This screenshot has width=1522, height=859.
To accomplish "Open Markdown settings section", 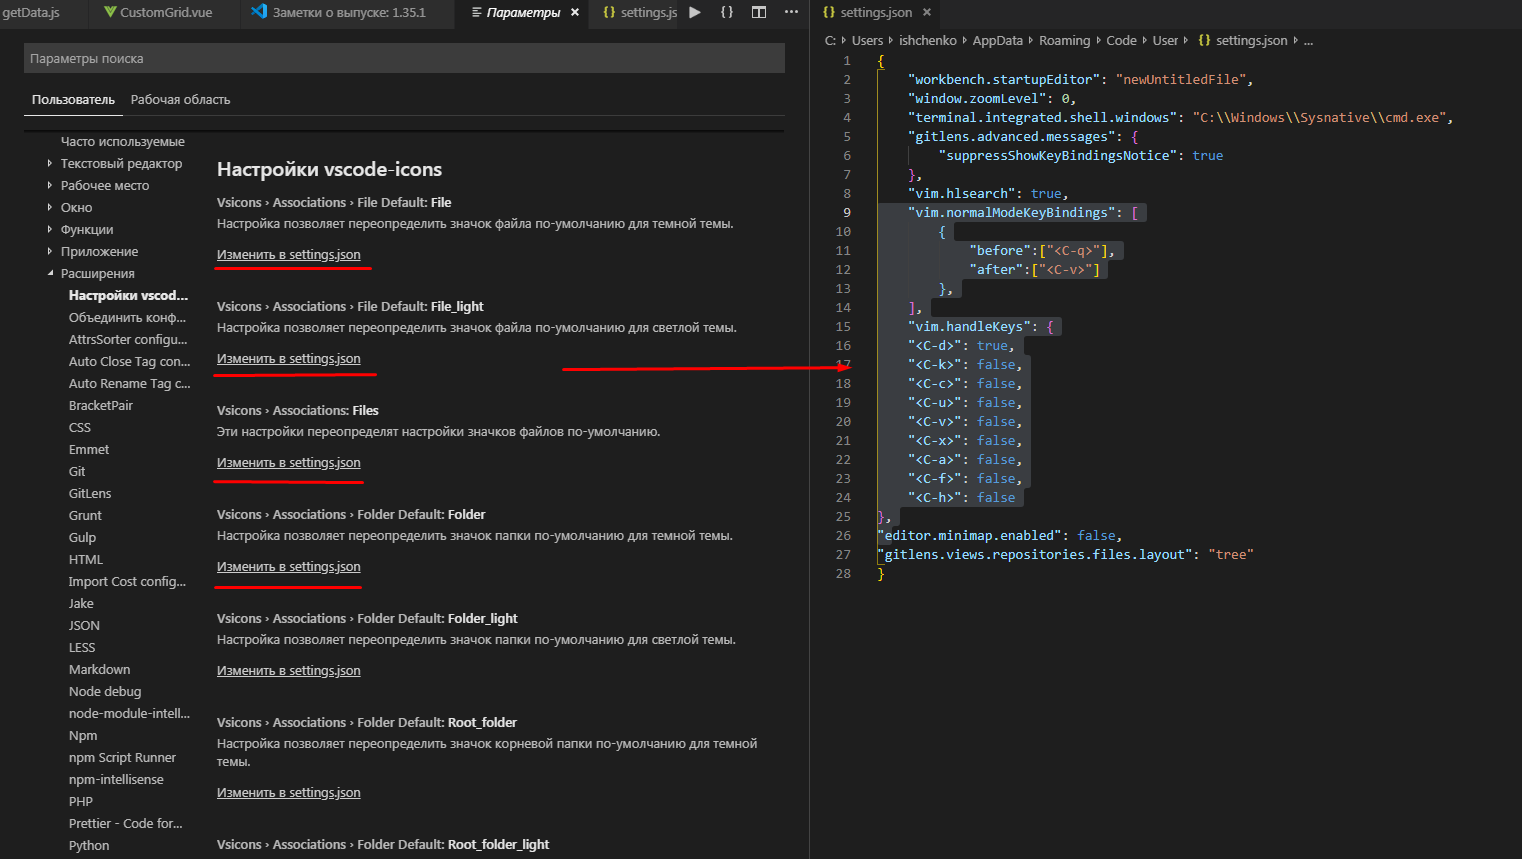I will click(99, 669).
